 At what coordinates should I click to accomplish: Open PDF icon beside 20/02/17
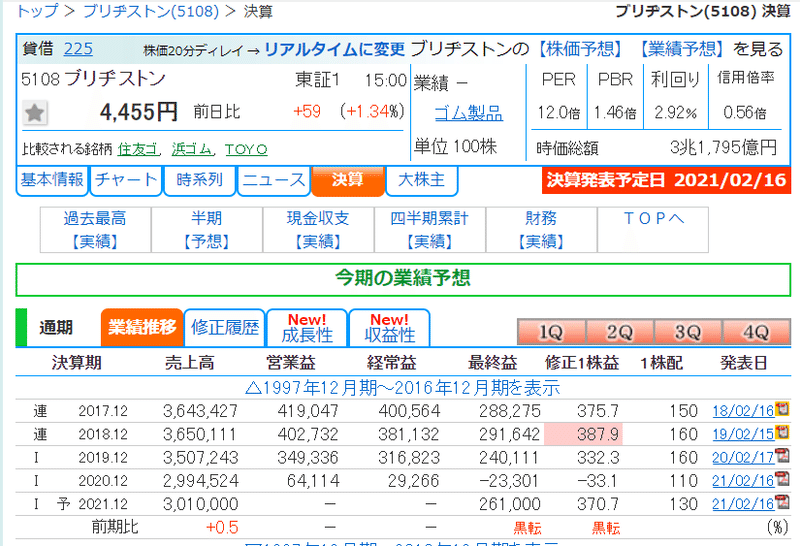(x=782, y=456)
